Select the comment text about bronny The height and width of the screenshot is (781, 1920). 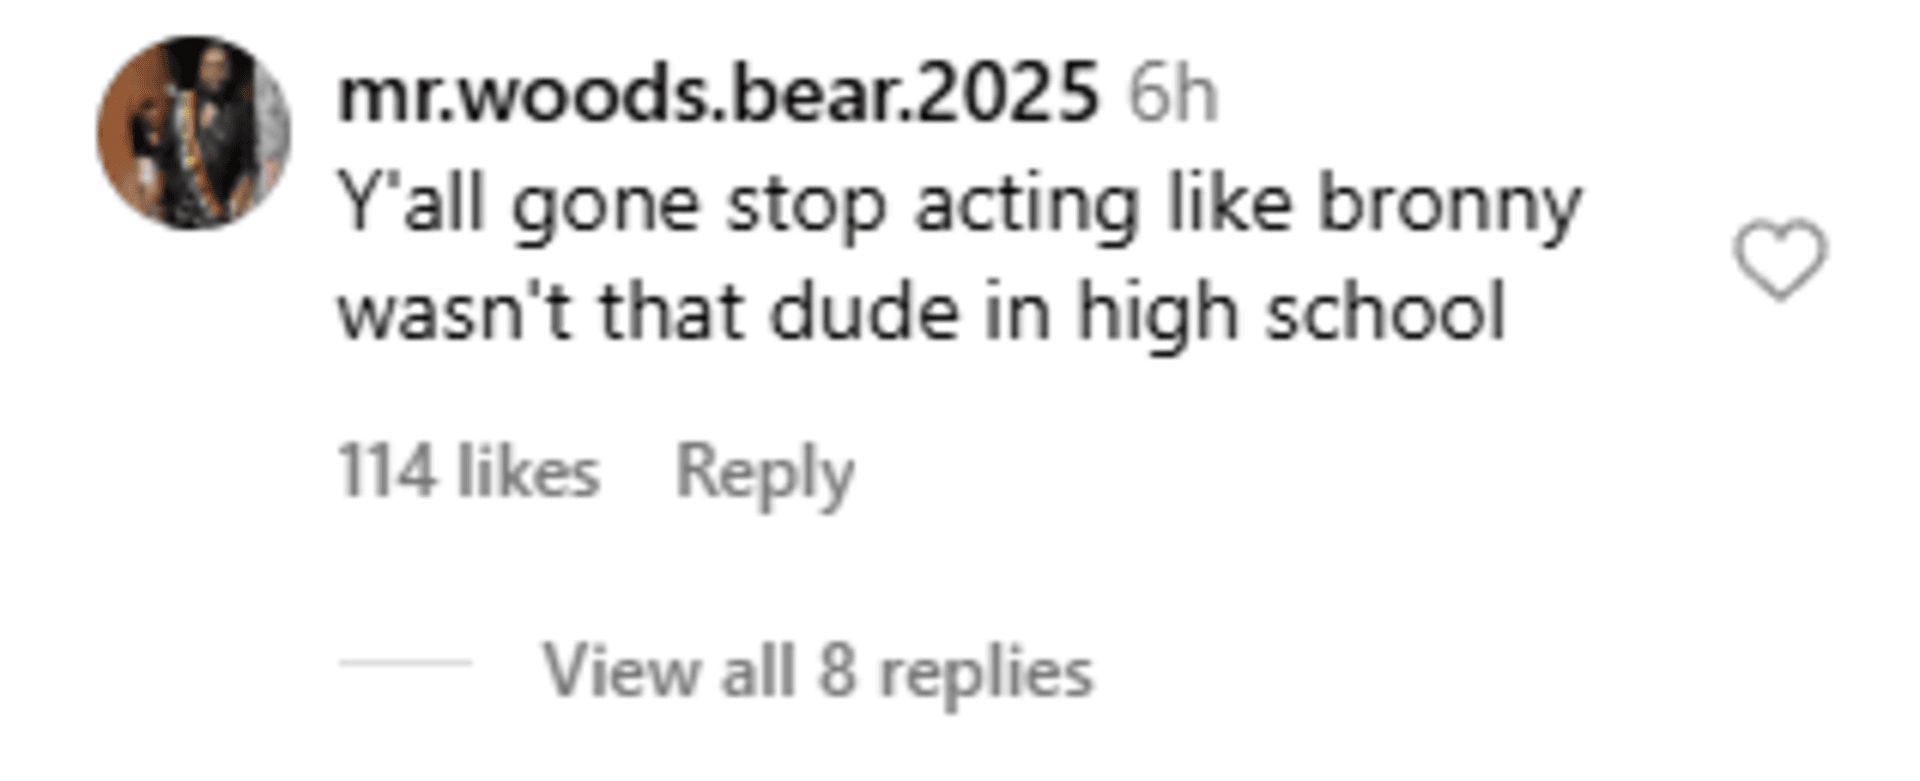pos(960,257)
